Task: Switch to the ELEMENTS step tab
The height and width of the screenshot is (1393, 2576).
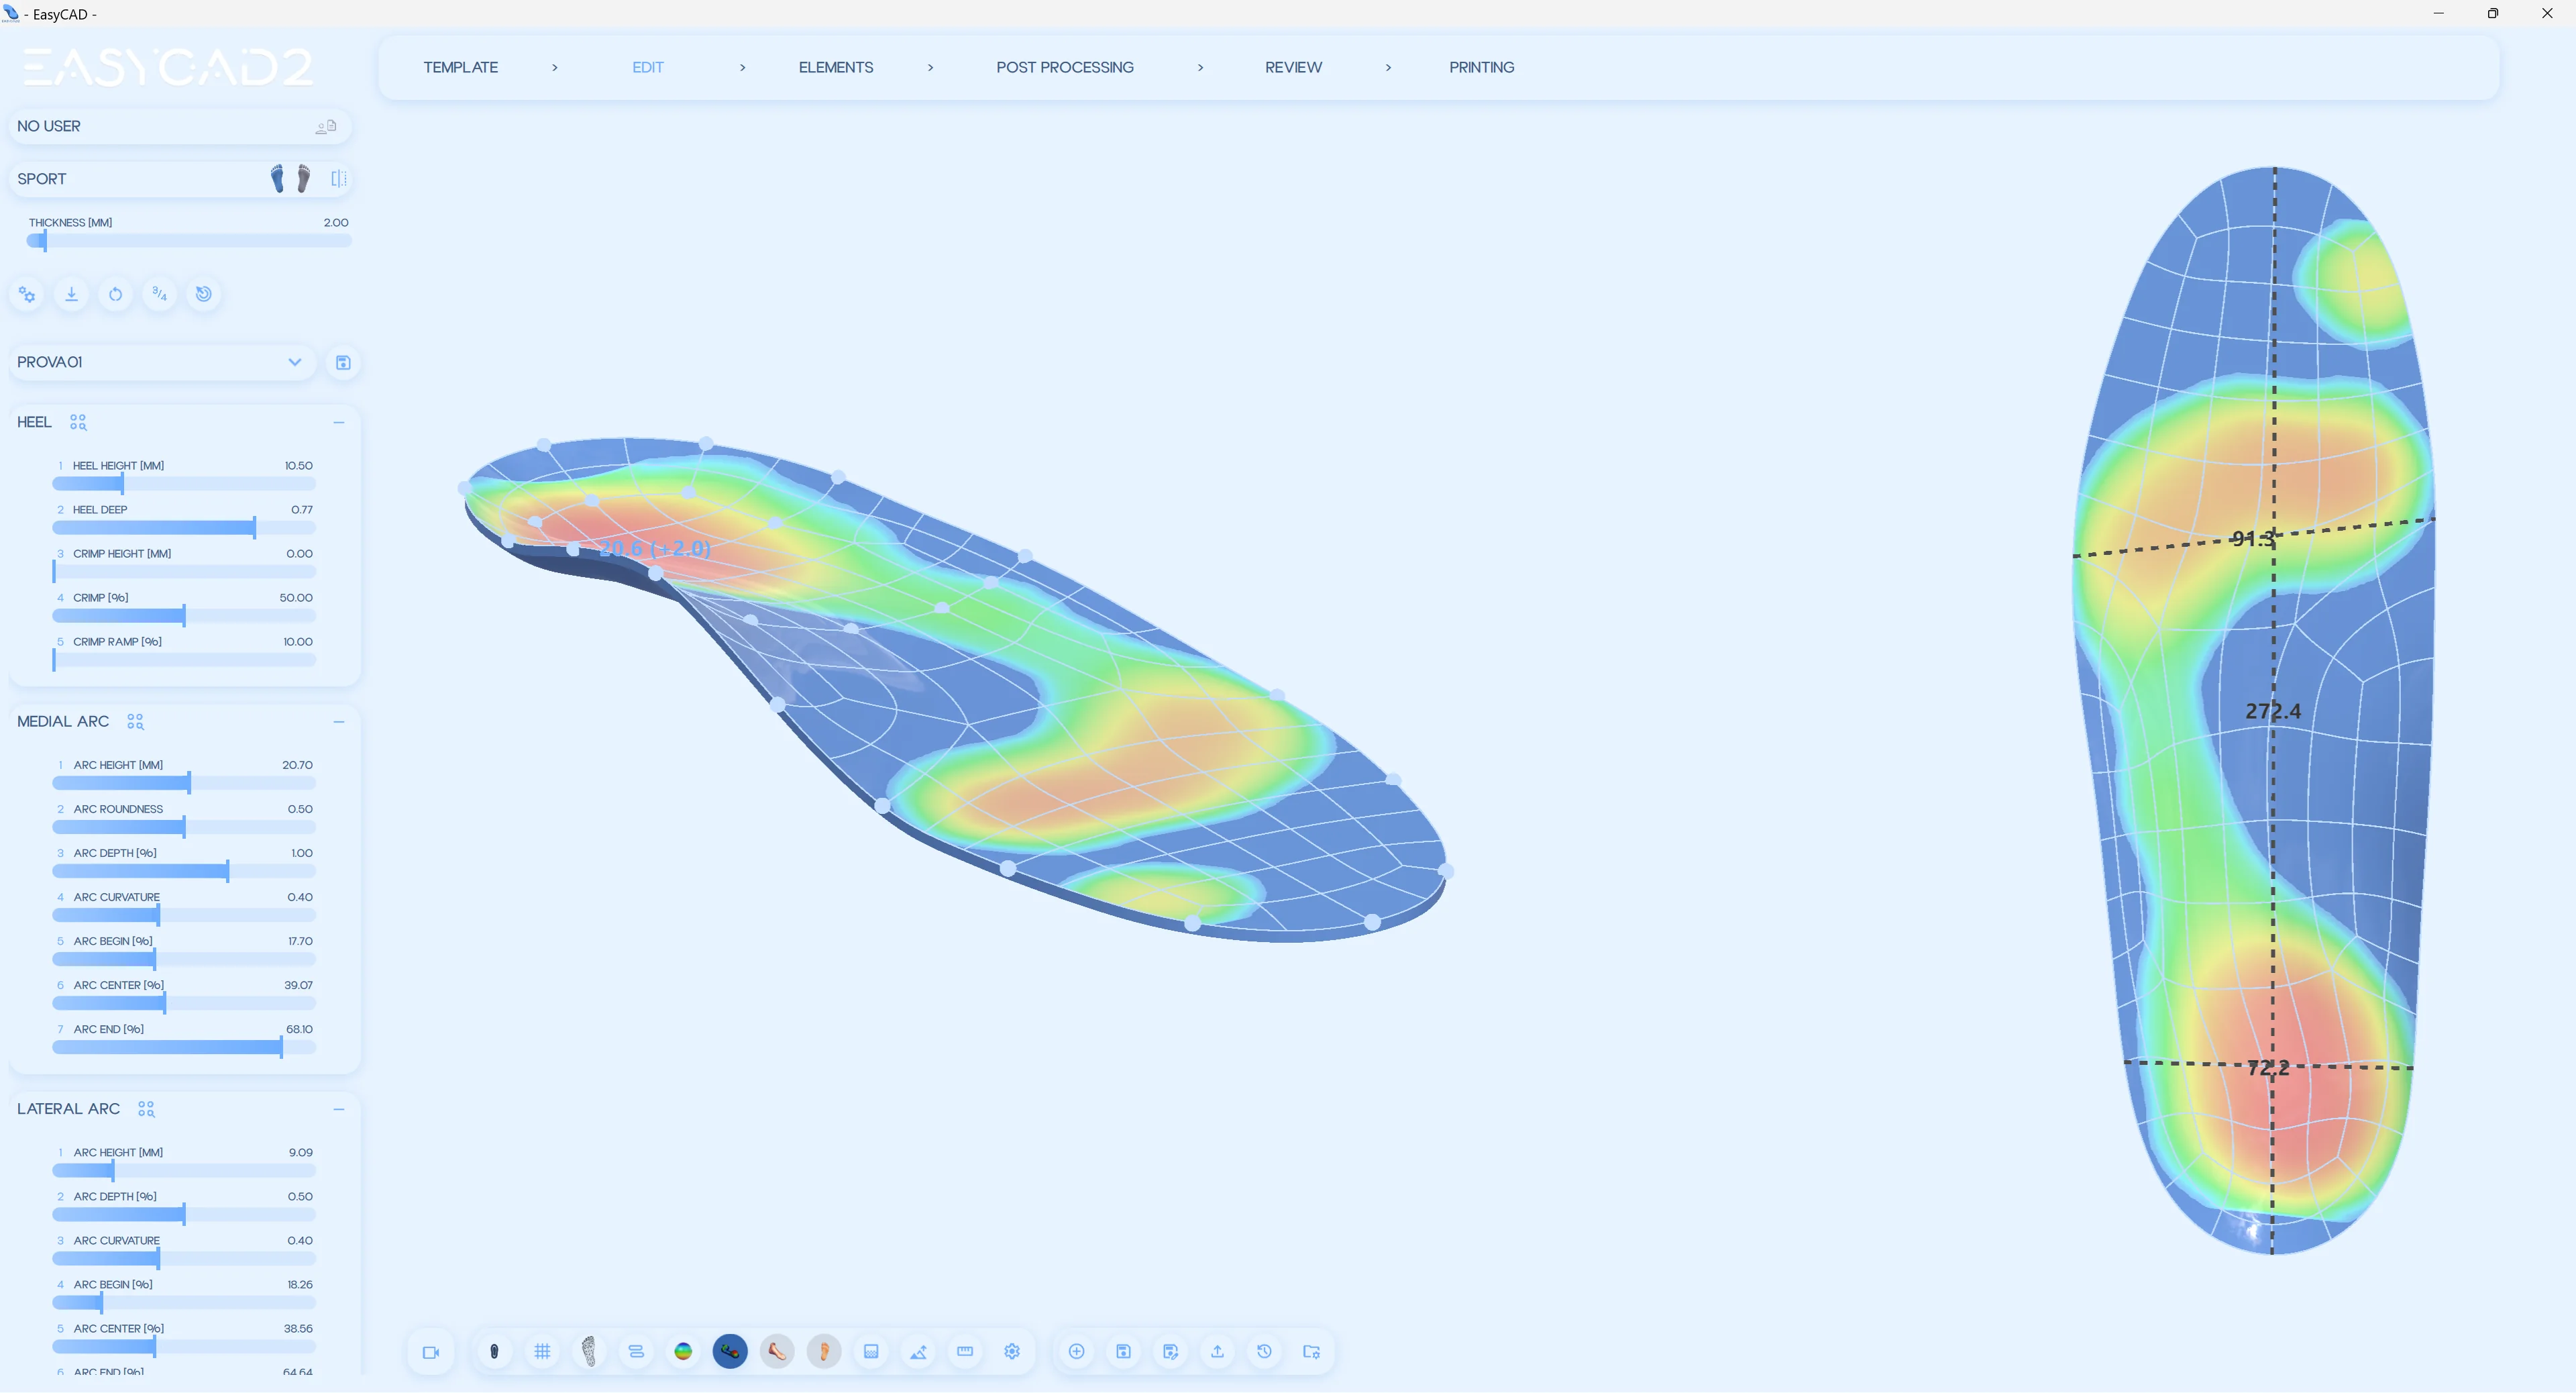Action: click(x=835, y=67)
